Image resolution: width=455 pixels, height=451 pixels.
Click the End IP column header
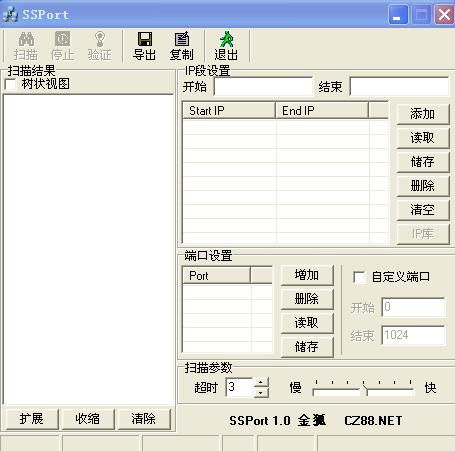click(x=322, y=110)
